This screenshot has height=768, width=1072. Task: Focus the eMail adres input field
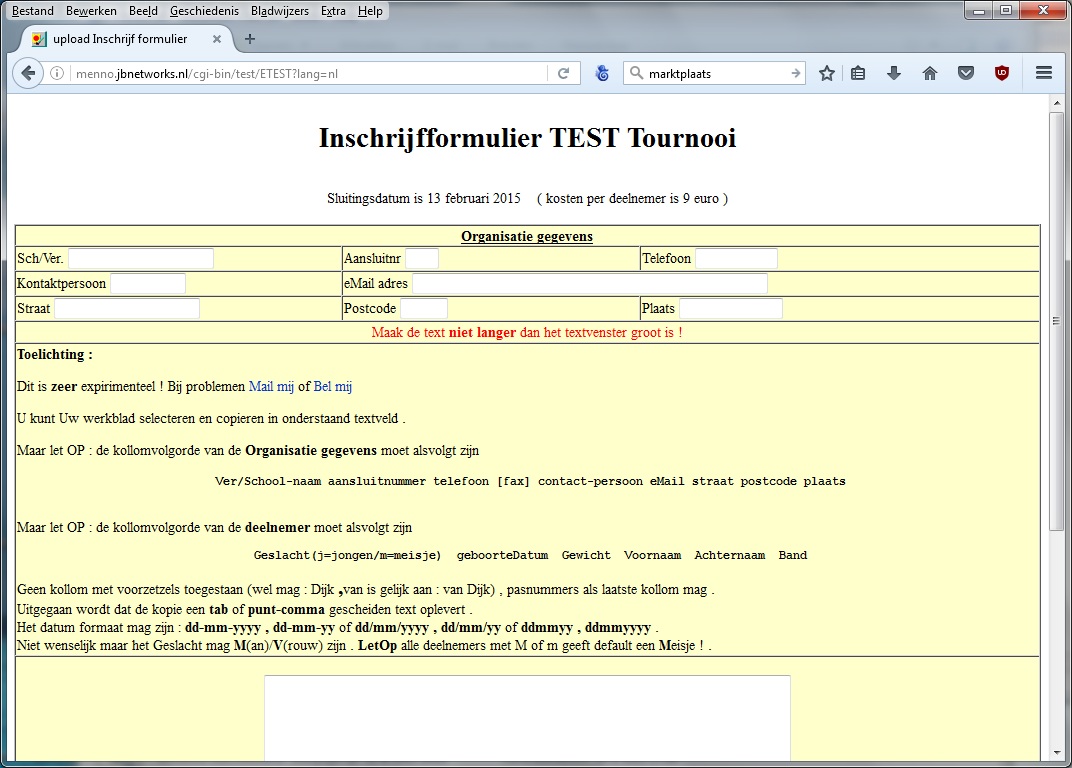[x=589, y=284]
